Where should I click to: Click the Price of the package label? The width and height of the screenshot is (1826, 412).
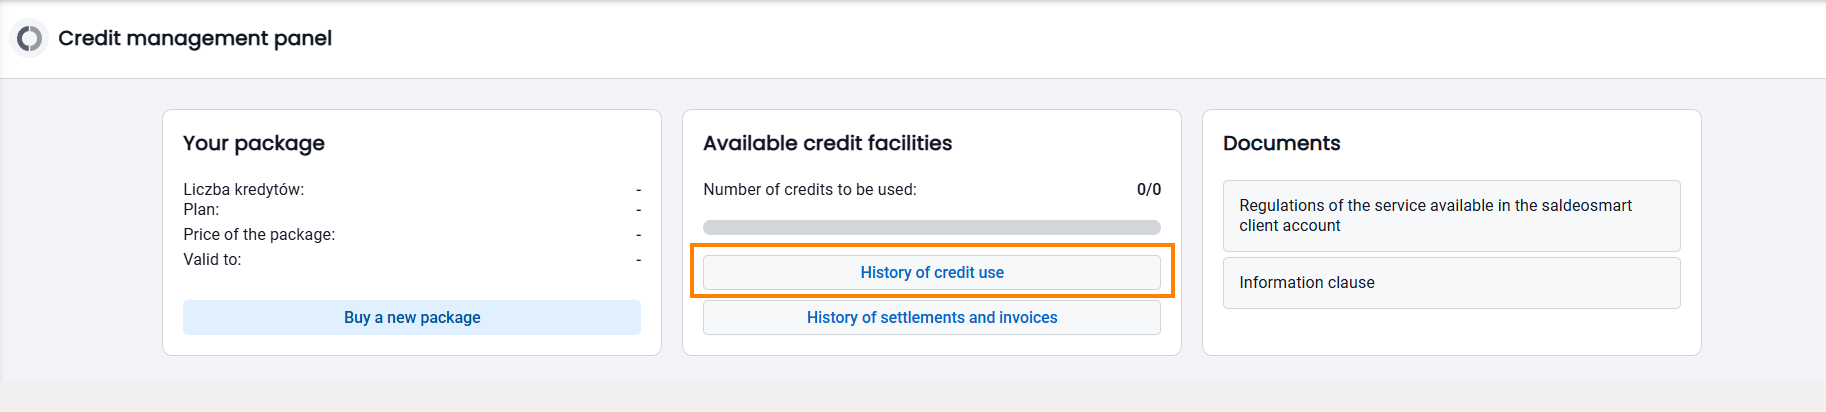tap(259, 234)
